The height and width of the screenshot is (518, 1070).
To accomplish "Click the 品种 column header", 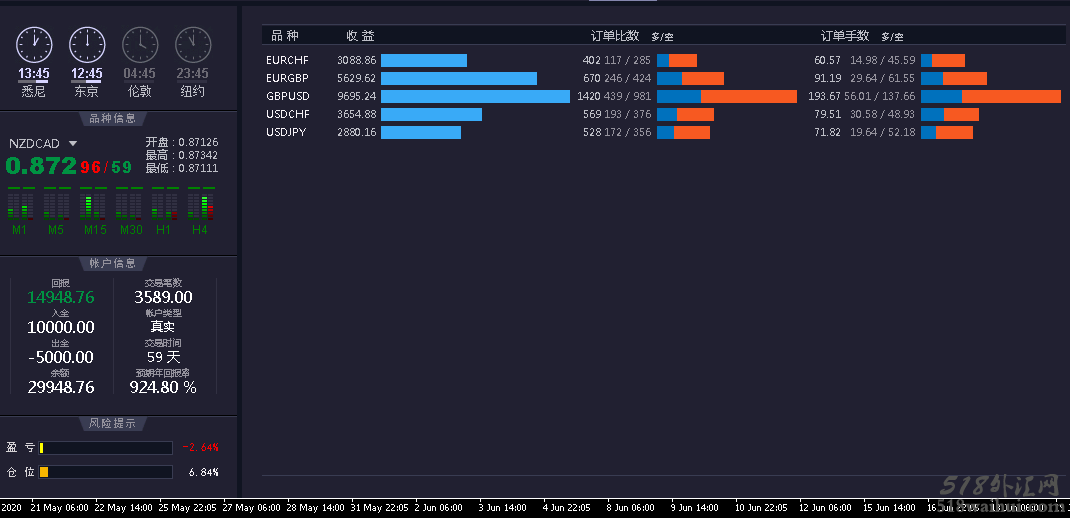I will (x=285, y=36).
